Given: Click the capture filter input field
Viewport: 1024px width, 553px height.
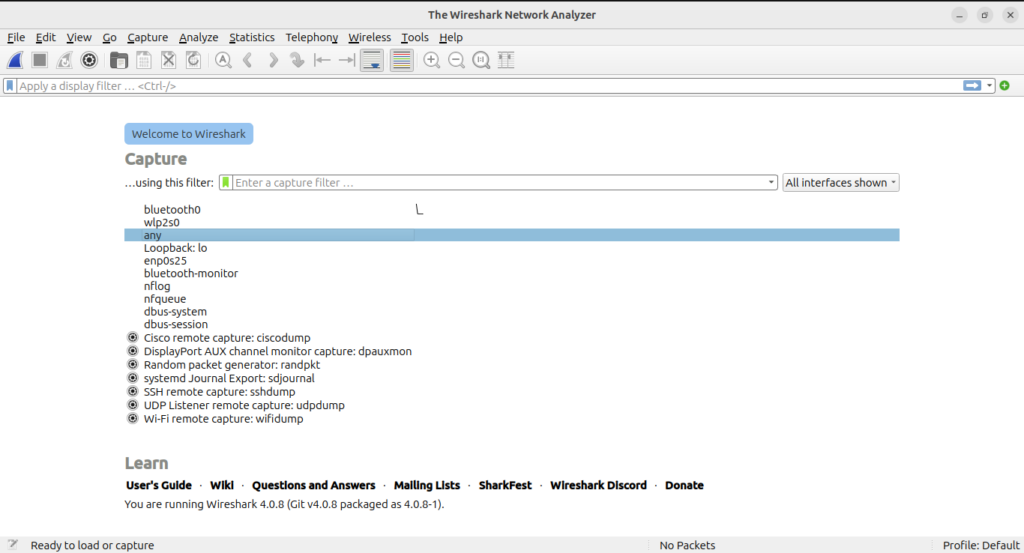Looking at the screenshot, I should point(500,183).
